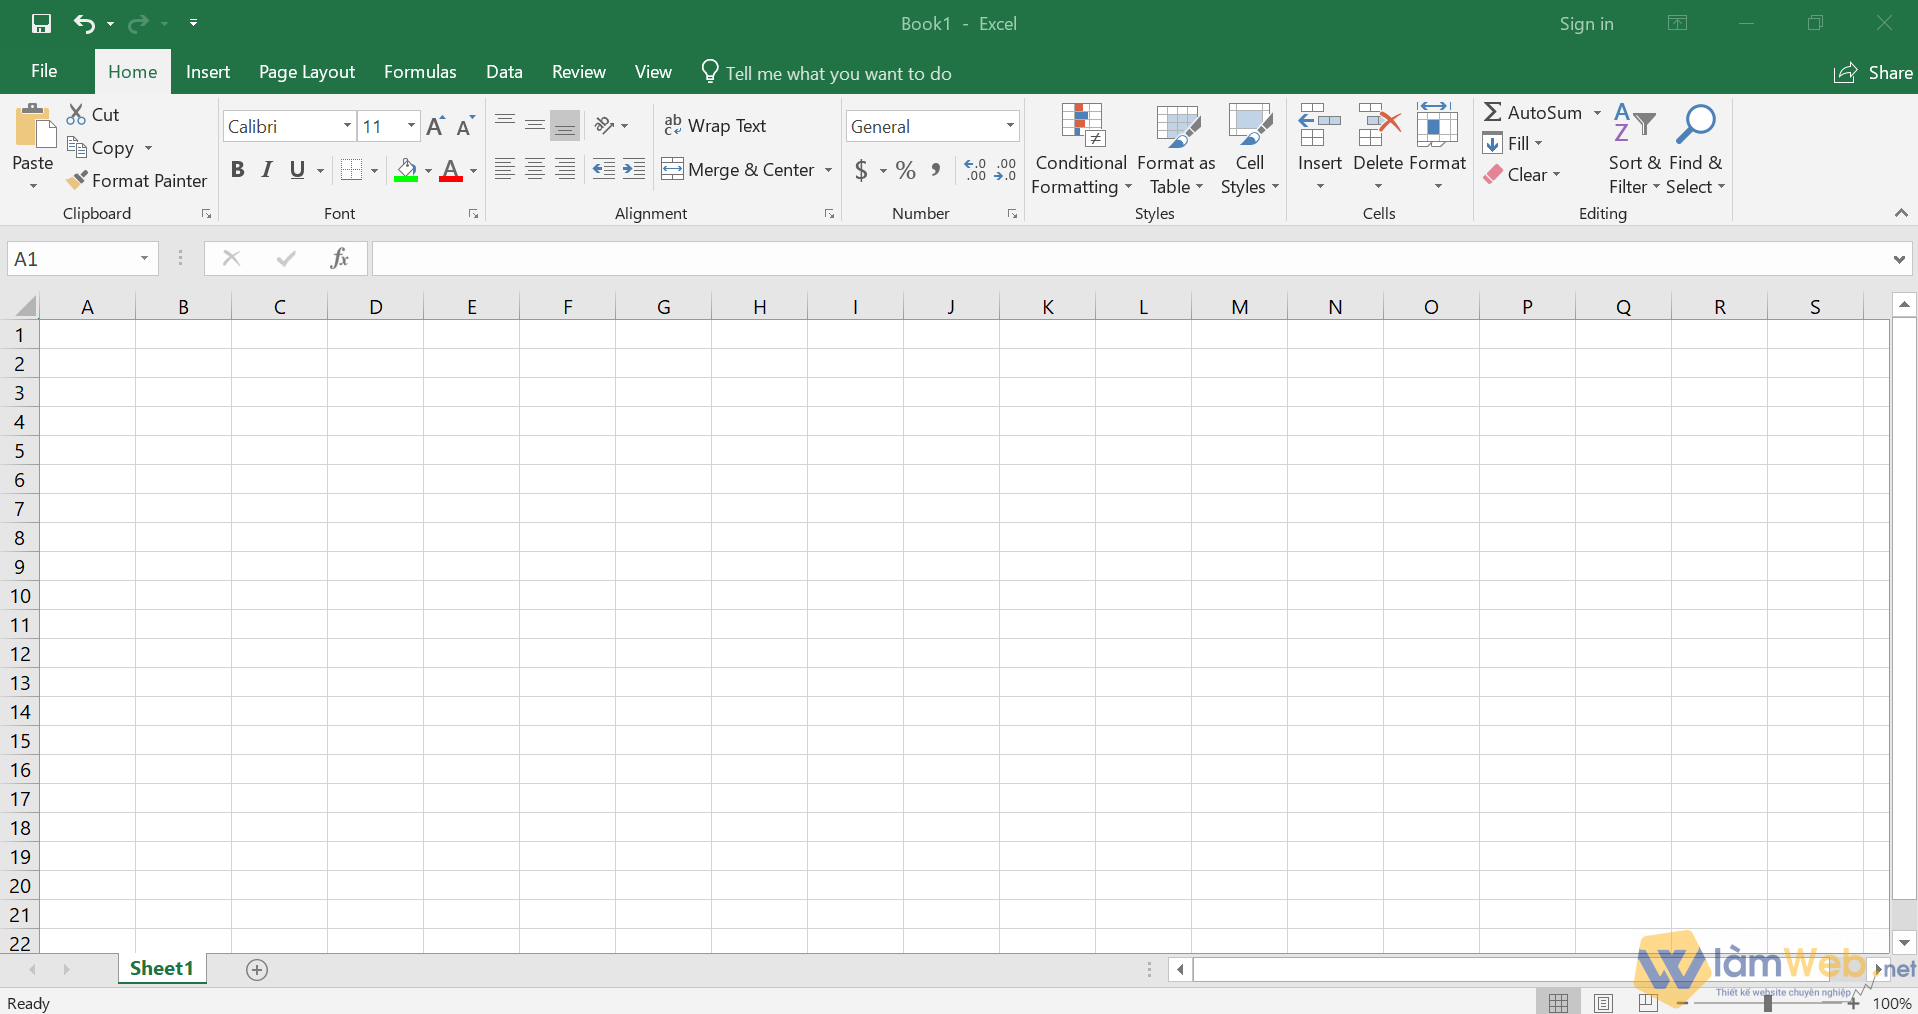Screen dimensions: 1918x1014
Task: Switch to the Data tab
Action: point(504,72)
